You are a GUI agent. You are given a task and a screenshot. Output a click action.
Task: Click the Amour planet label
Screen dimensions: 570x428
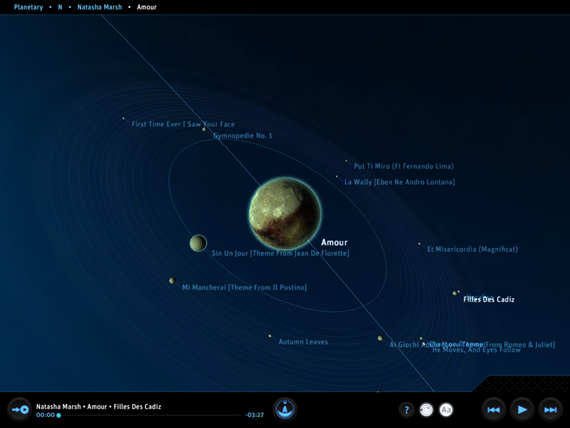pos(334,243)
